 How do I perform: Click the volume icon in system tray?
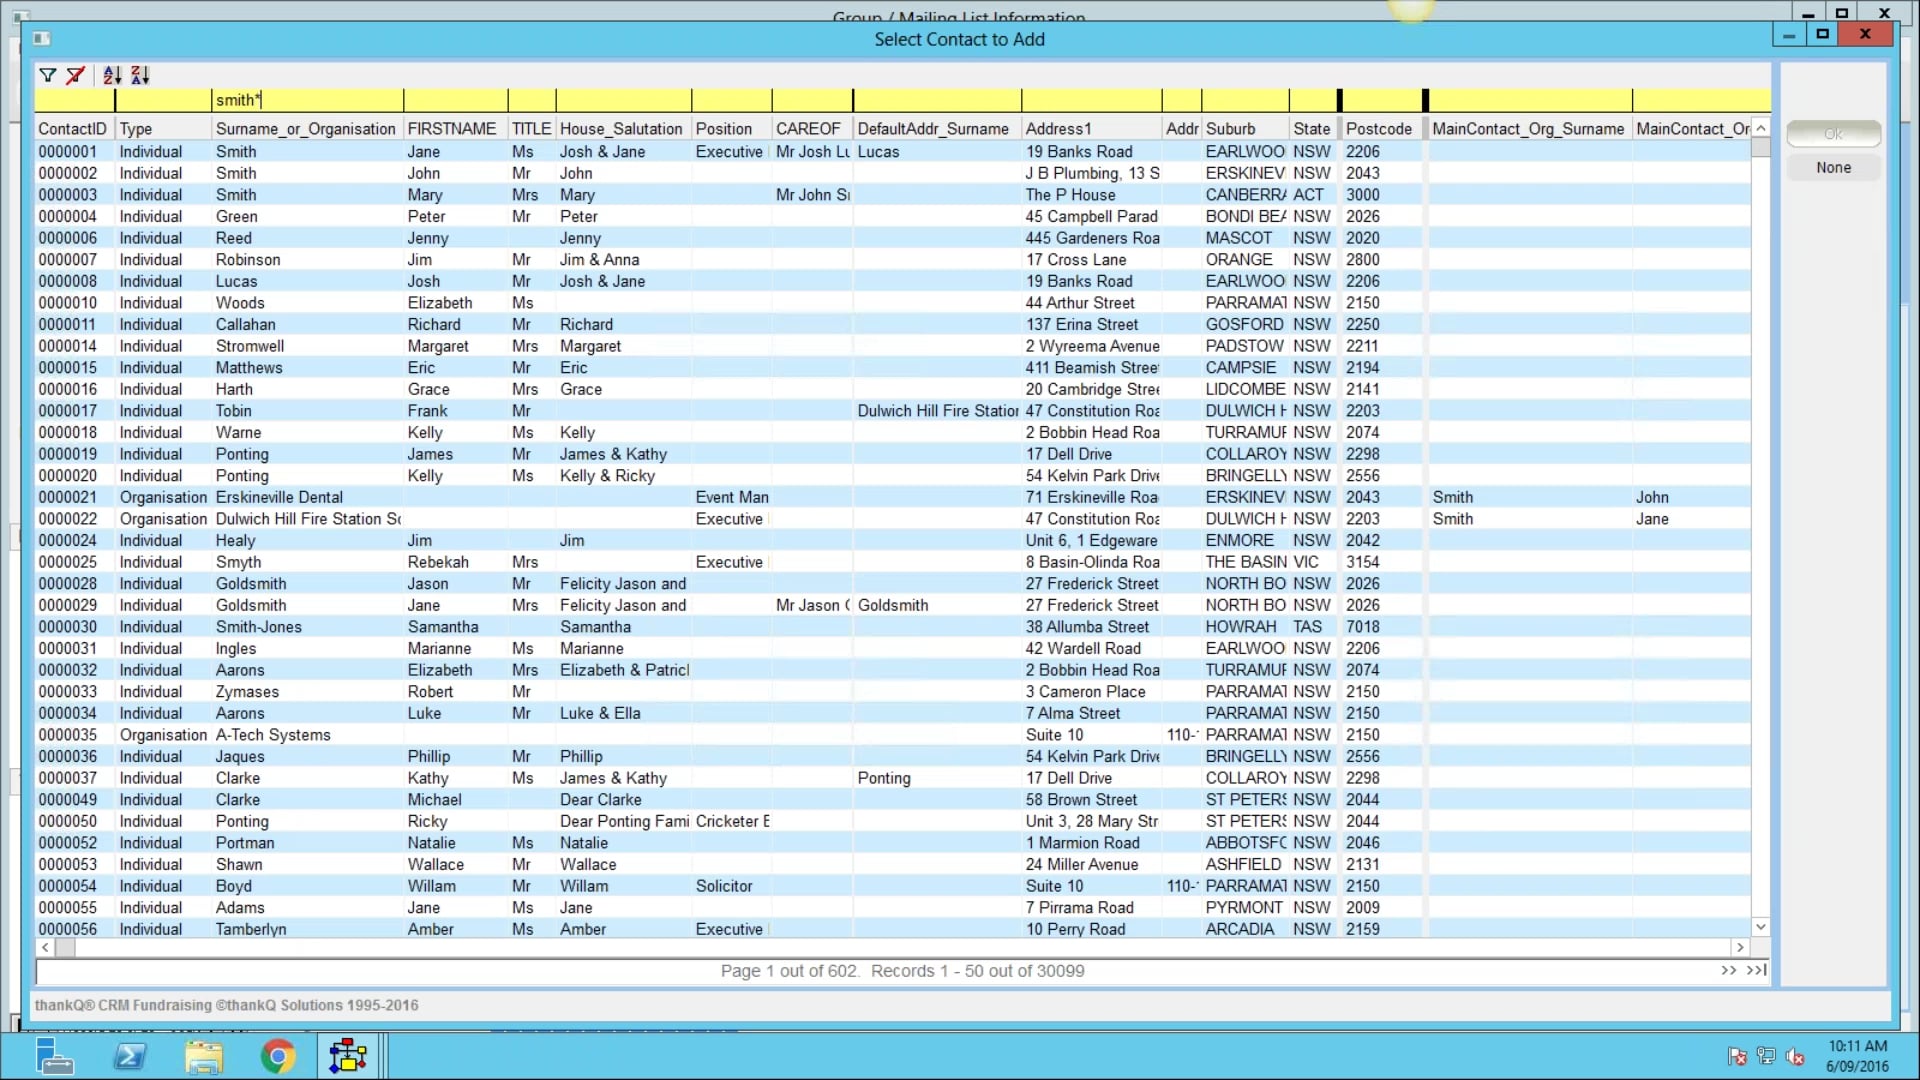click(1796, 1056)
